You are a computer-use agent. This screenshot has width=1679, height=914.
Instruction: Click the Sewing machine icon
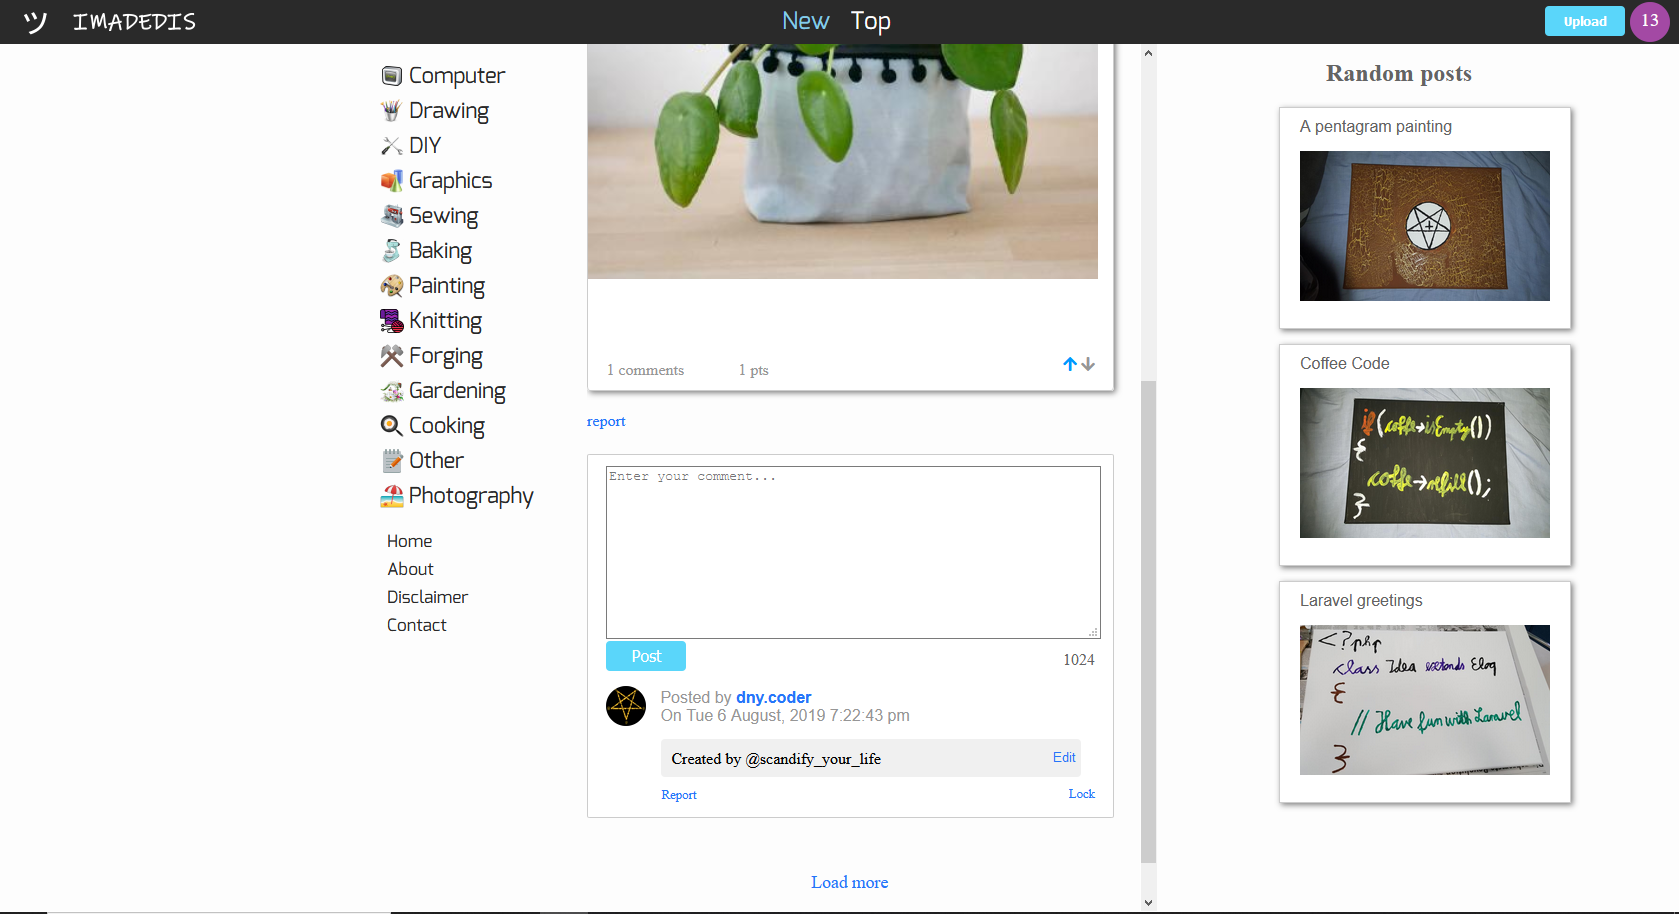(x=392, y=216)
